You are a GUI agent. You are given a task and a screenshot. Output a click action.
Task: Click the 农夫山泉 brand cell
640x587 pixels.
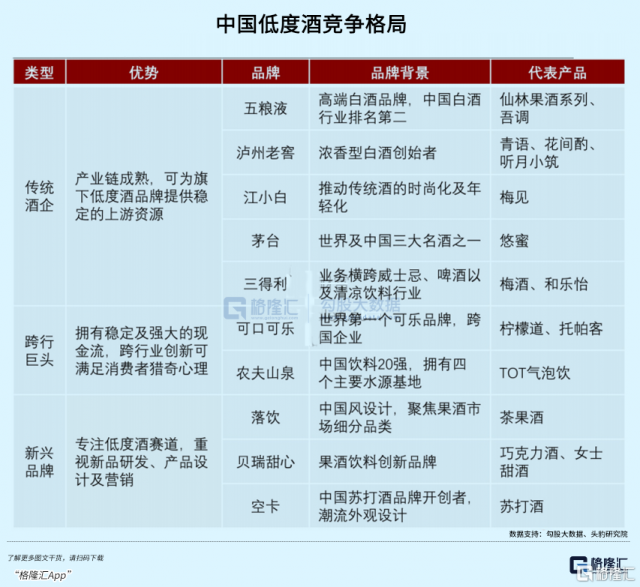(265, 373)
